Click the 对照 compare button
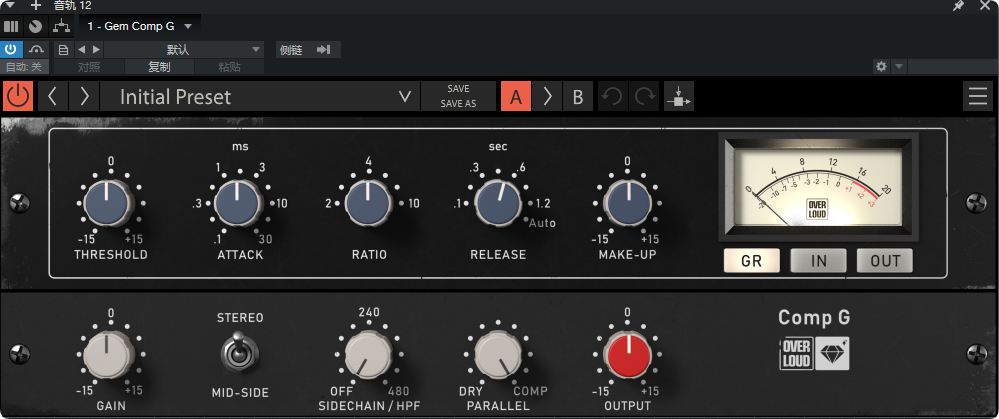This screenshot has width=999, height=419. click(89, 67)
